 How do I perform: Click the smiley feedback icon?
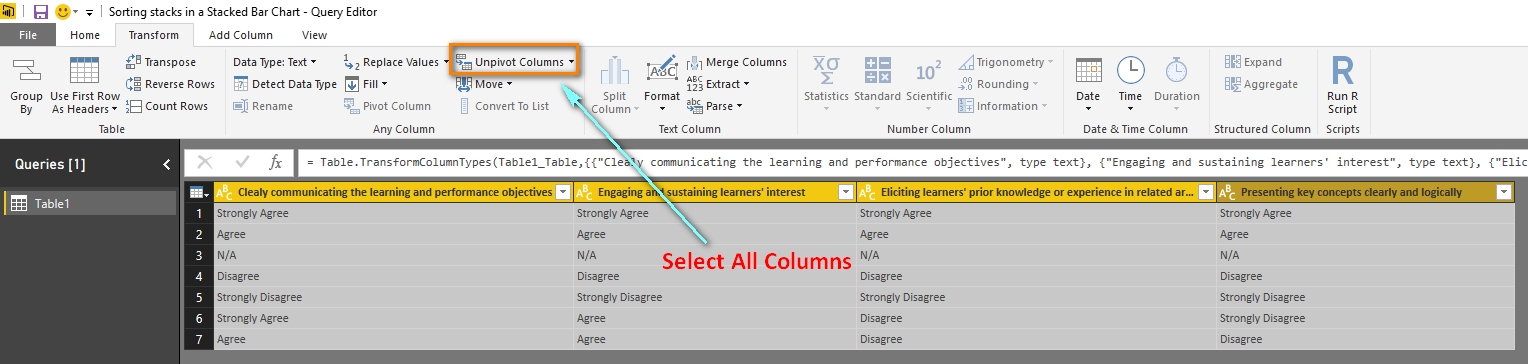[63, 11]
